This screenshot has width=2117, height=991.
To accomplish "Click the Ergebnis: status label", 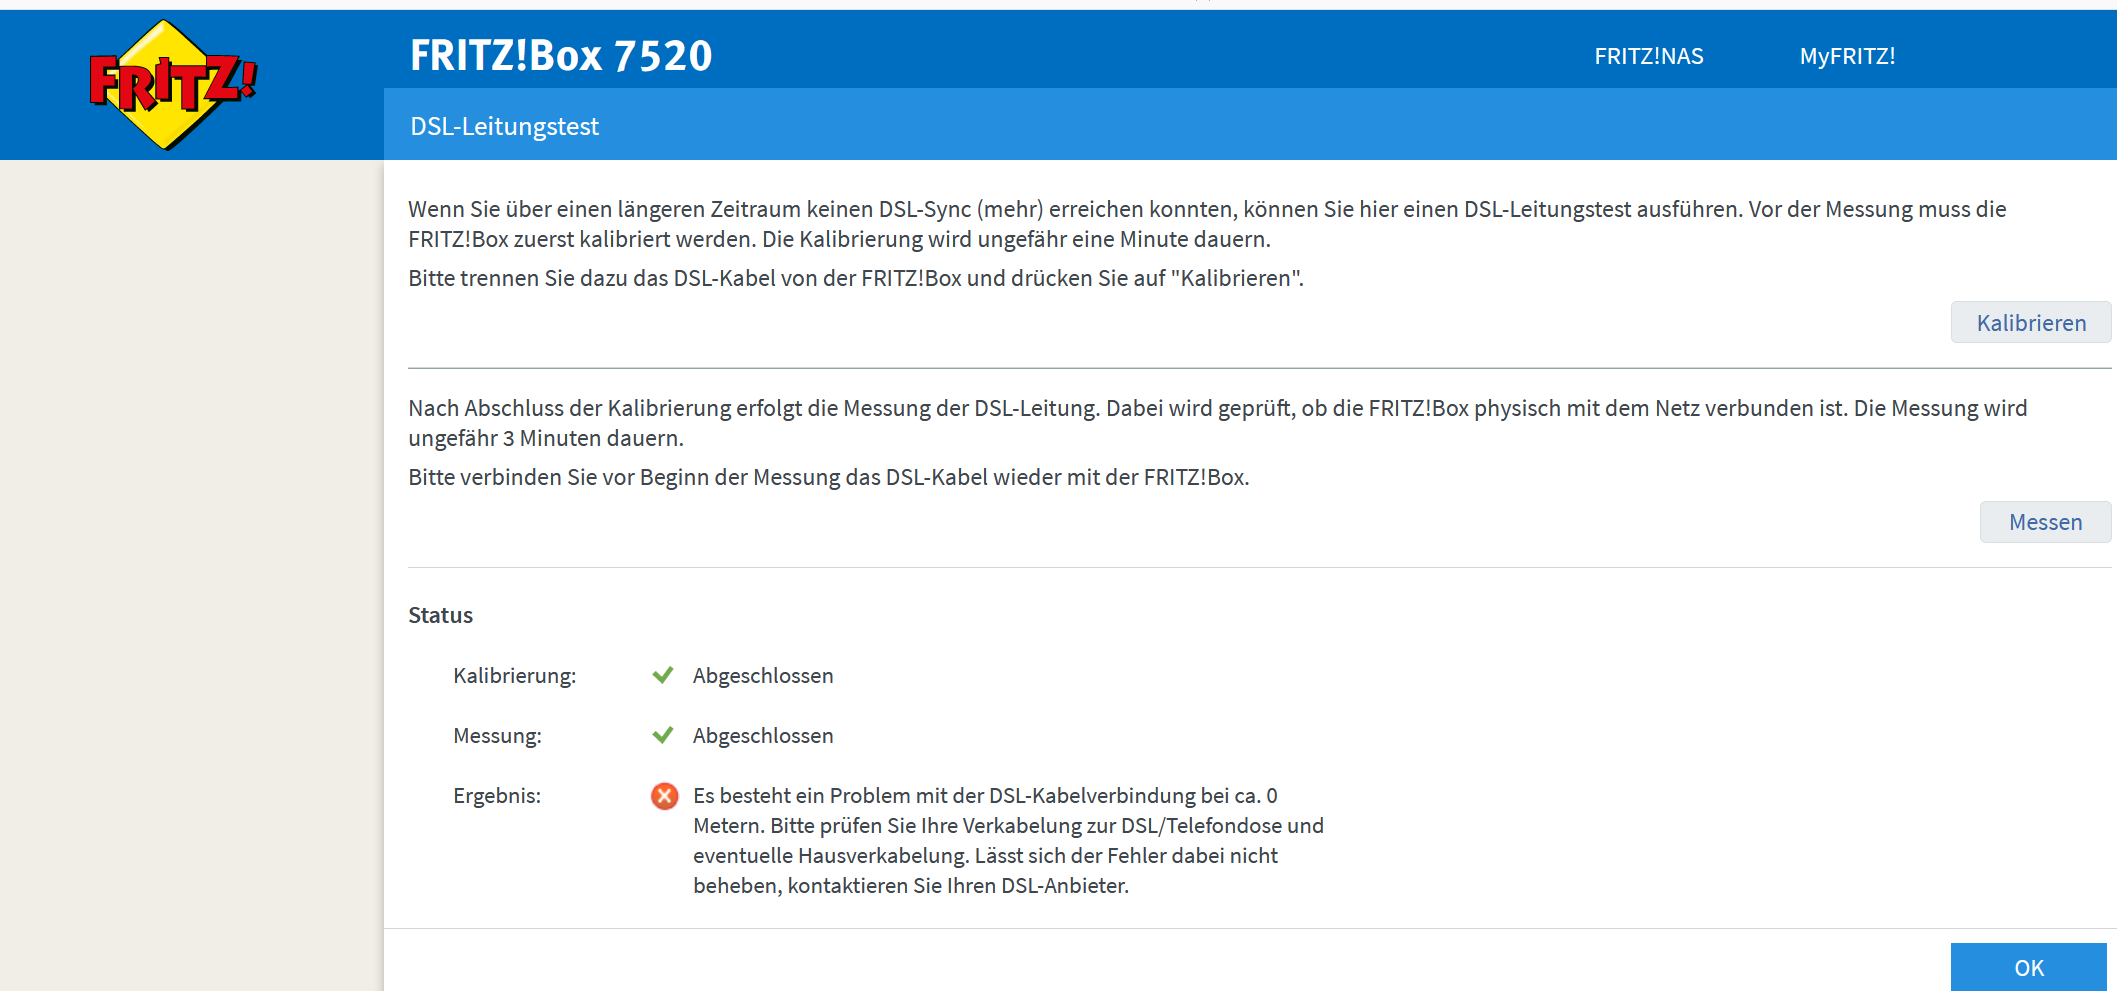I will click(497, 796).
